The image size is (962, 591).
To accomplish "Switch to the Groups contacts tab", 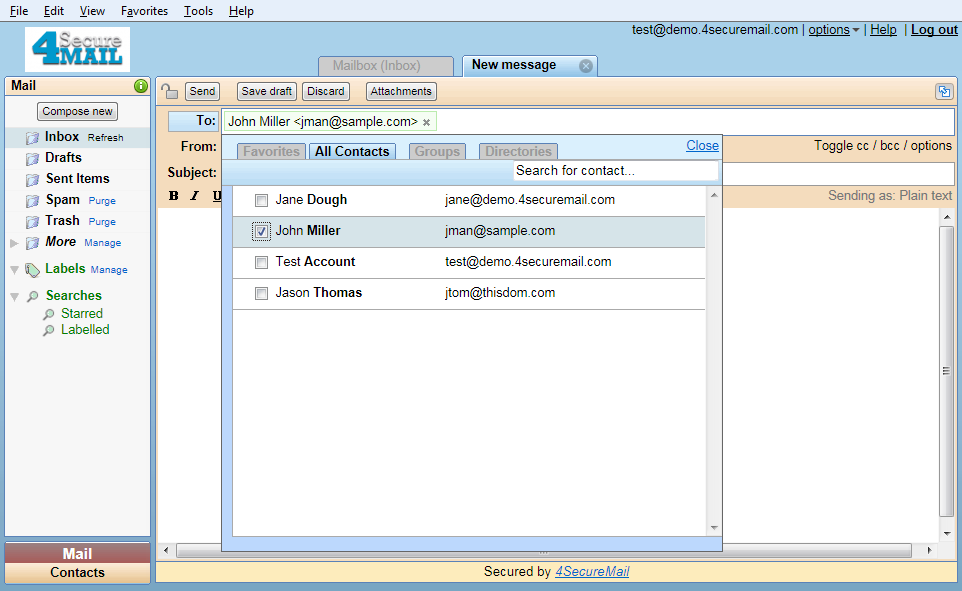I will [437, 152].
